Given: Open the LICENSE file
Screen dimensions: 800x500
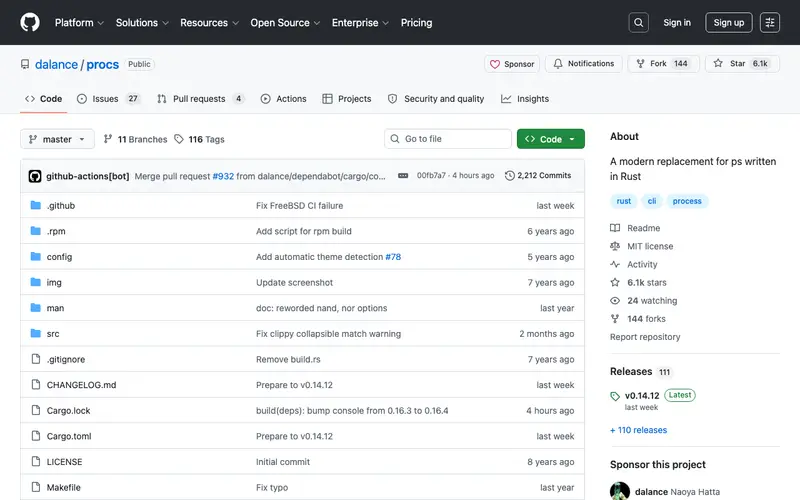Looking at the screenshot, I should (64, 462).
